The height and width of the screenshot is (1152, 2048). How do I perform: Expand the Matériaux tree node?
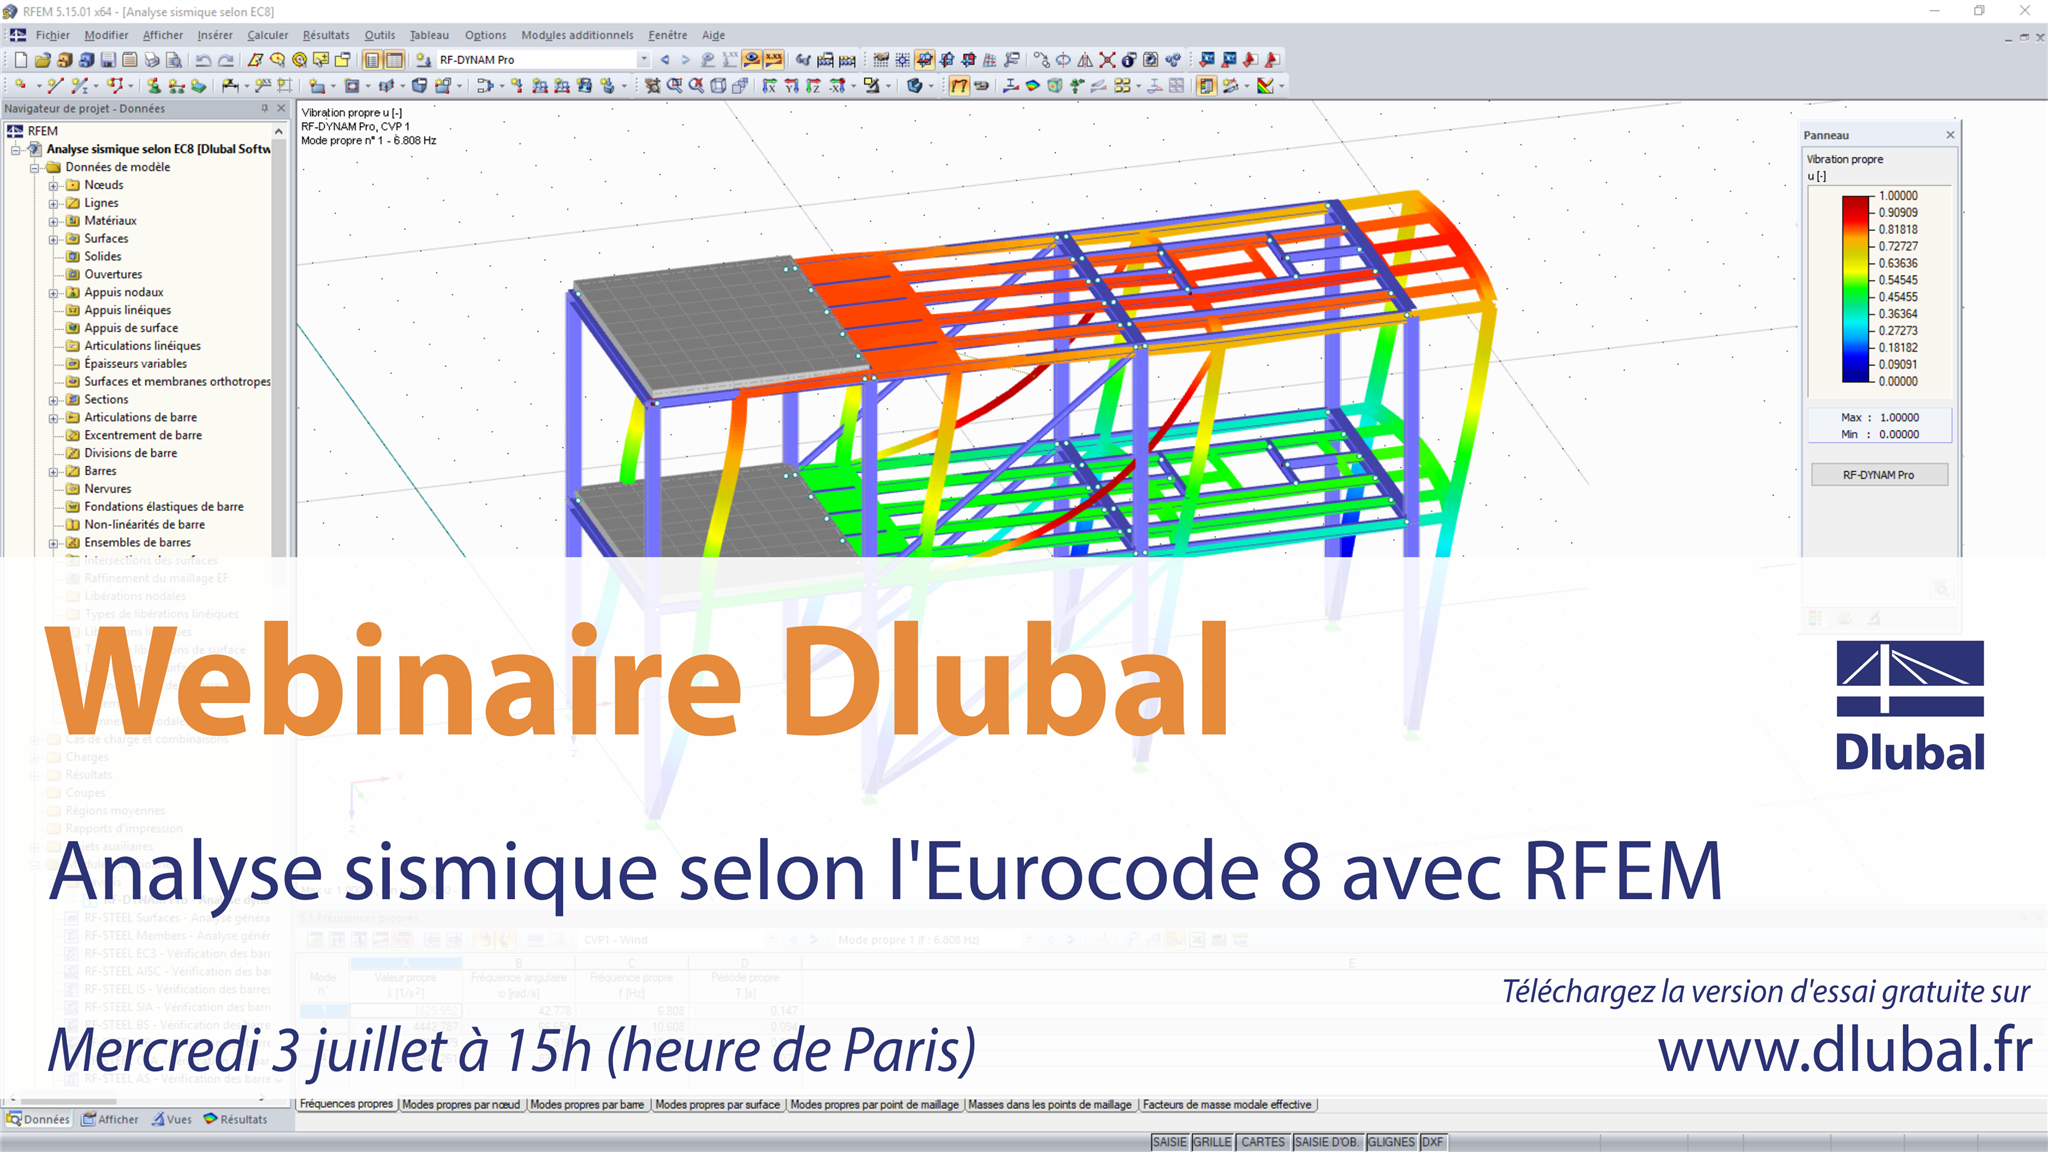[53, 221]
